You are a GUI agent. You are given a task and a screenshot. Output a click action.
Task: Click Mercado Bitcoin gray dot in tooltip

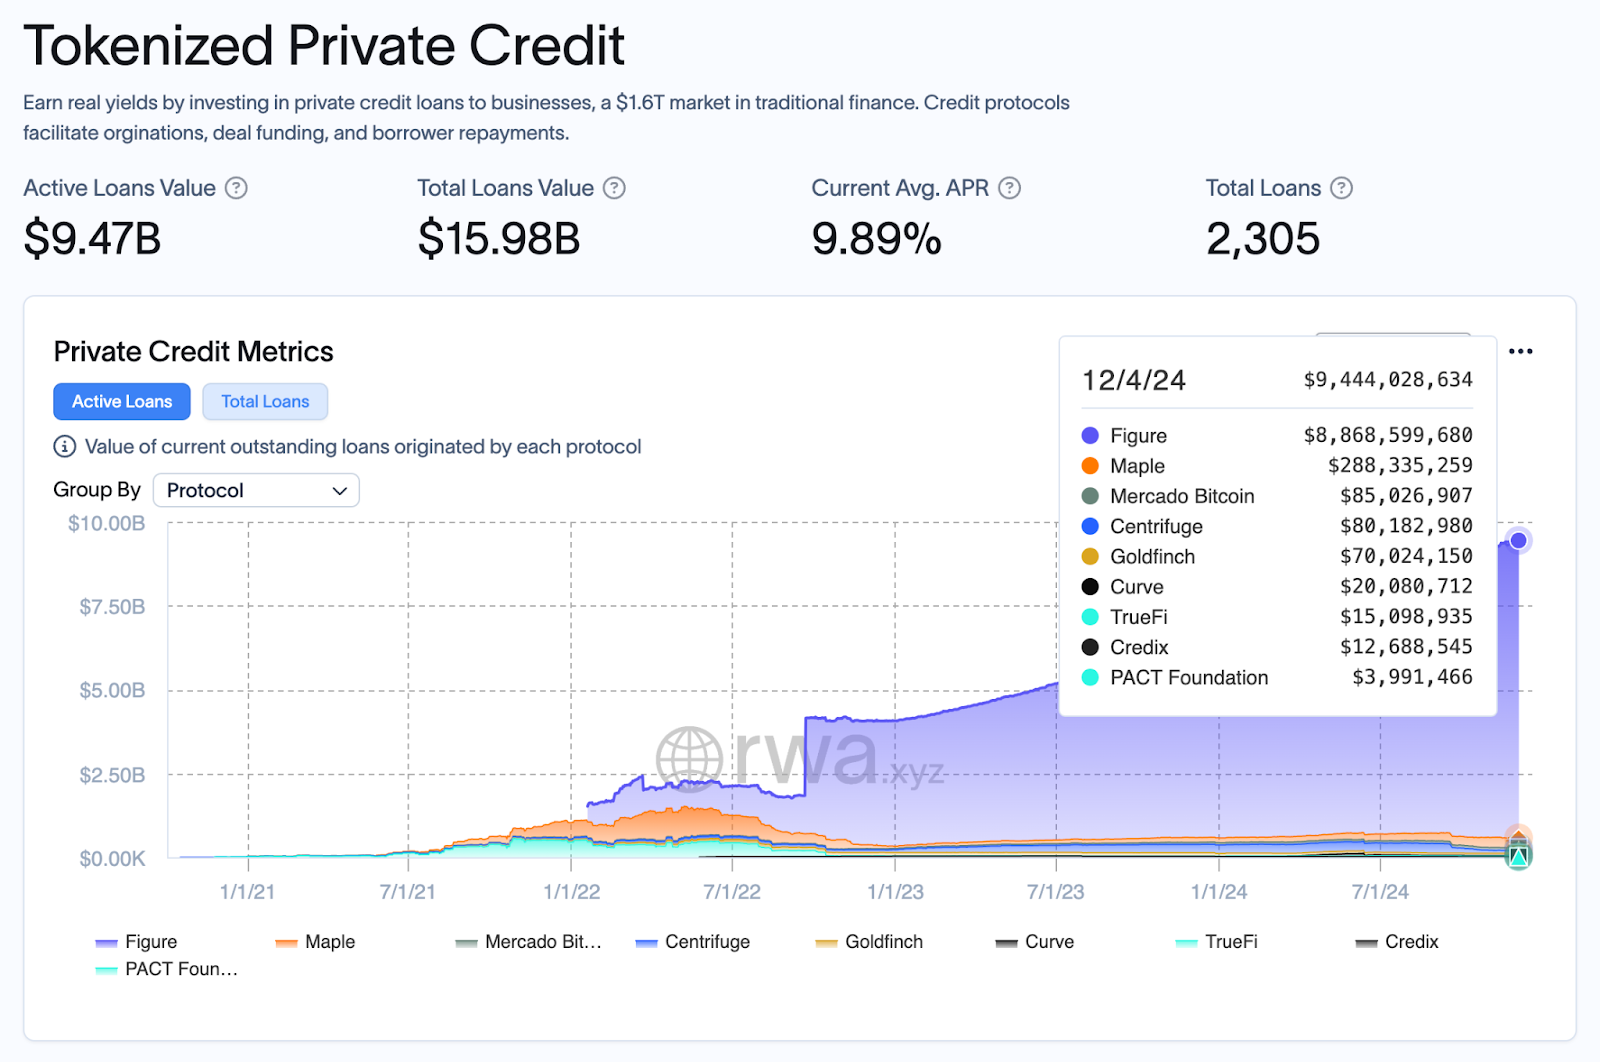click(1090, 496)
